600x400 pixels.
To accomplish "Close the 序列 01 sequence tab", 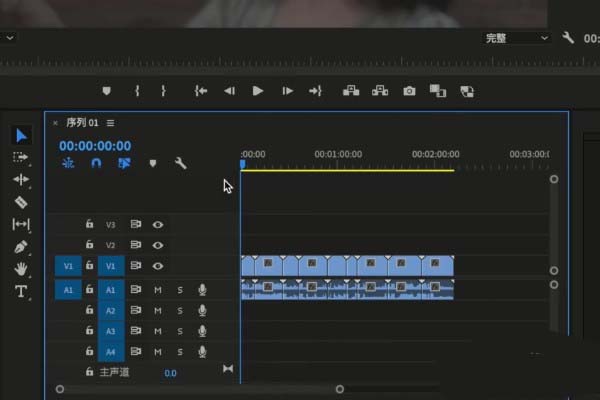I will click(55, 123).
